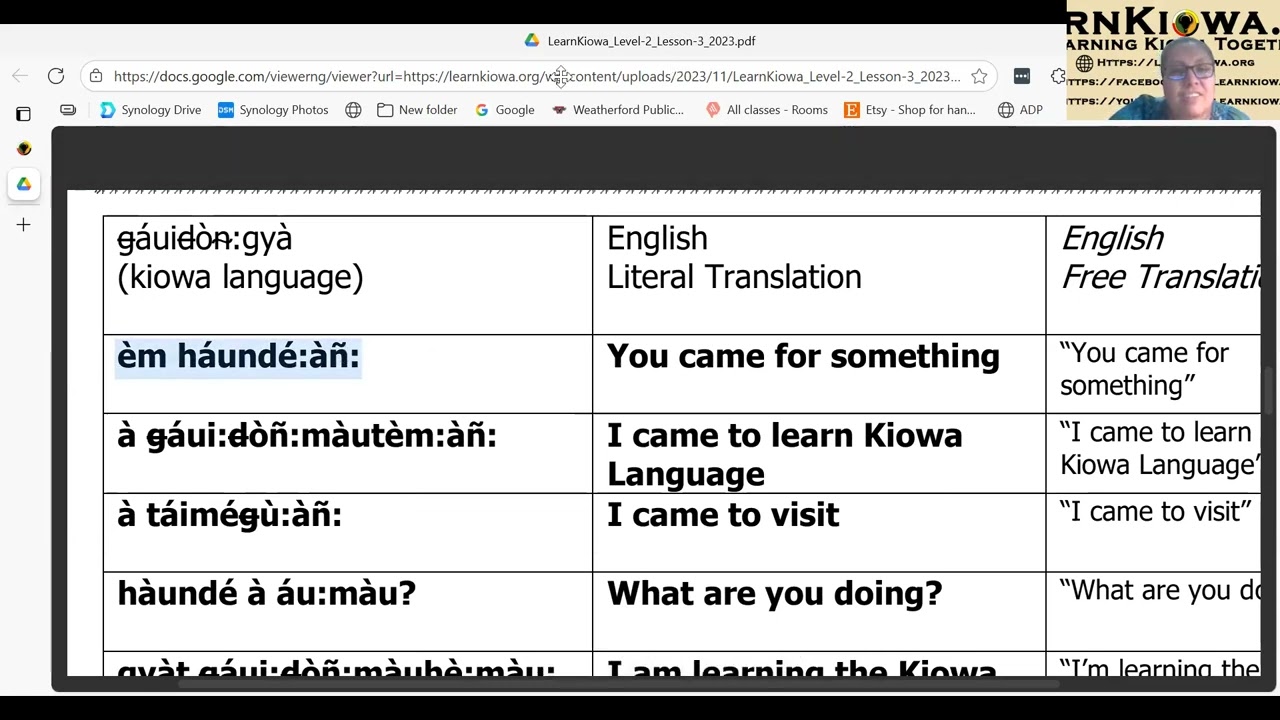
Task: Open the Etsy Shop bookmark
Action: [910, 110]
